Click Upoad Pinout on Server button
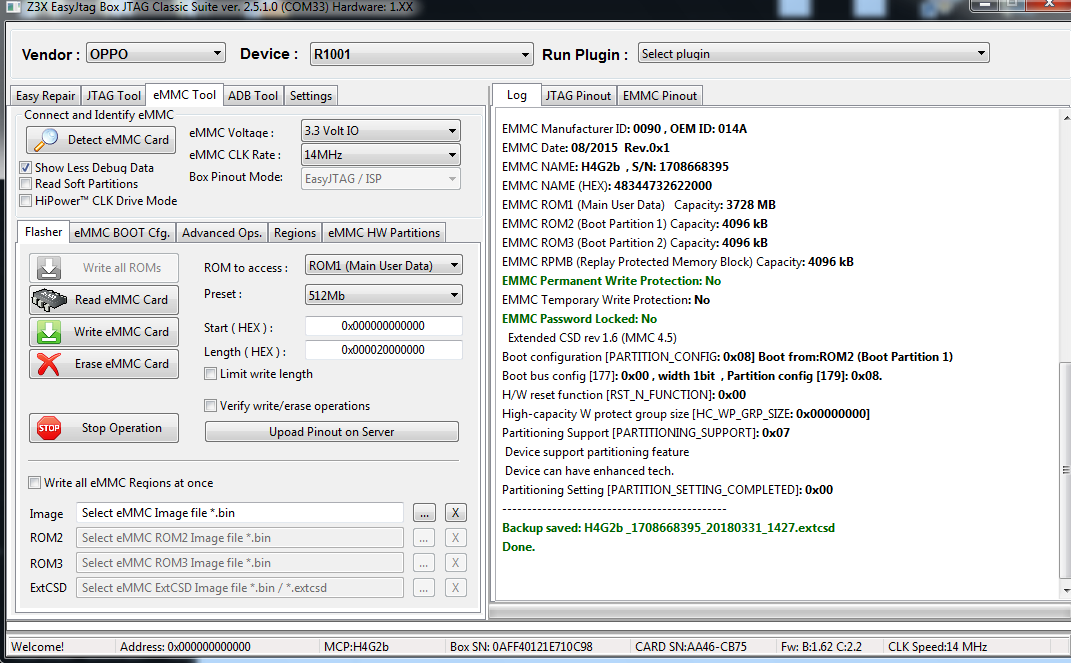This screenshot has width=1071, height=663. [x=332, y=432]
